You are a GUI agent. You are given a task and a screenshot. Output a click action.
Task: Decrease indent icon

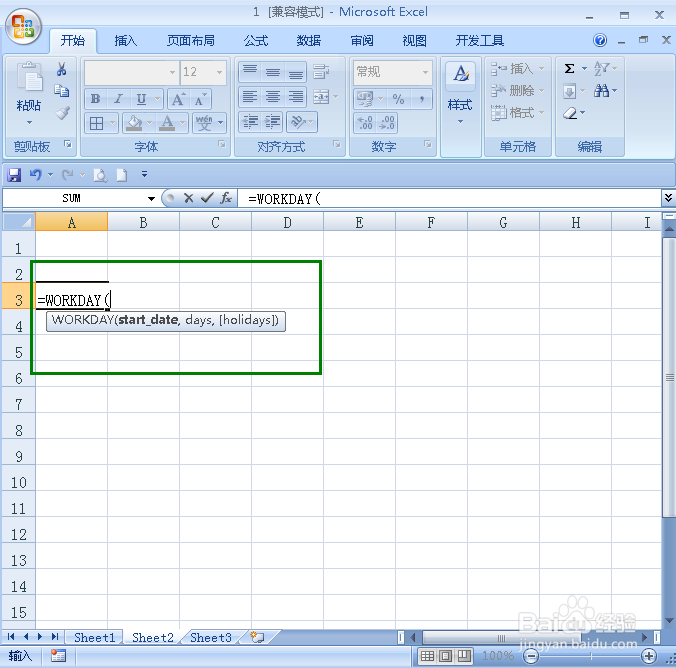coord(250,122)
